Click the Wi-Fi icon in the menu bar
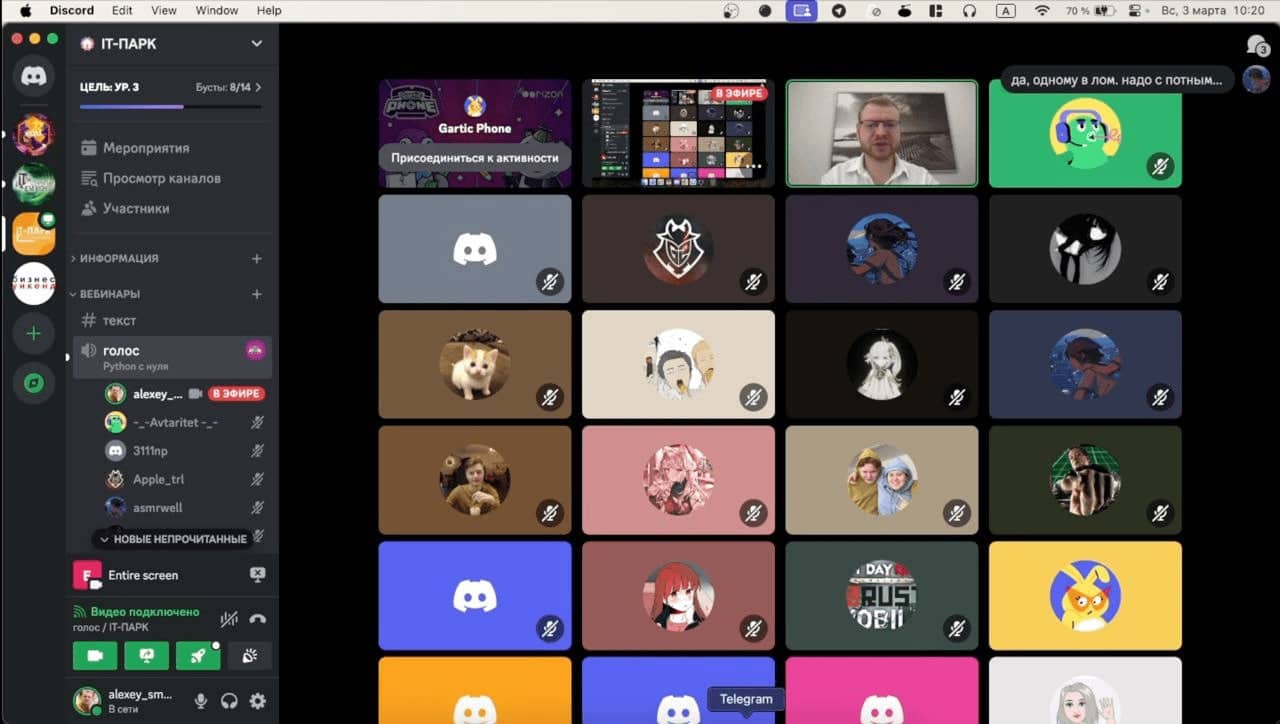Image resolution: width=1280 pixels, height=724 pixels. tap(1042, 11)
